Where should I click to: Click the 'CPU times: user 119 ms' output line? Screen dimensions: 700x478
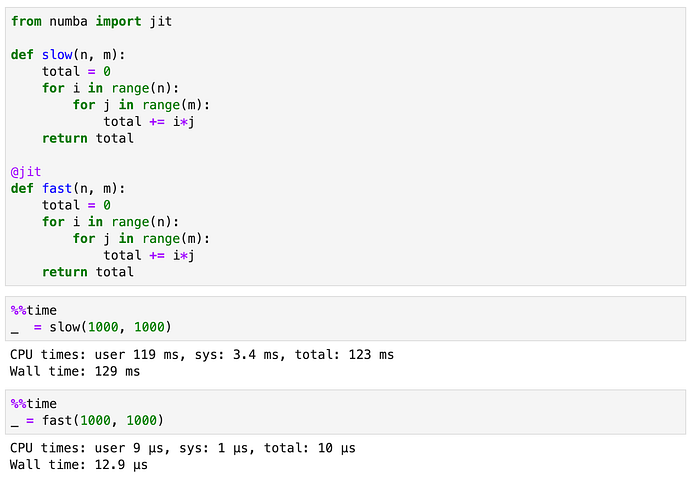pyautogui.click(x=202, y=355)
